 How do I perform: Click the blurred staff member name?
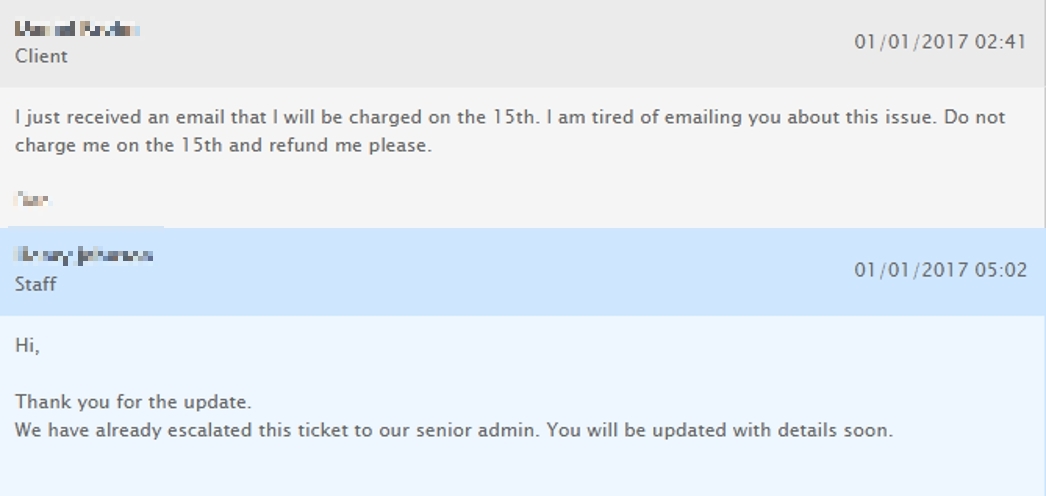tap(83, 255)
